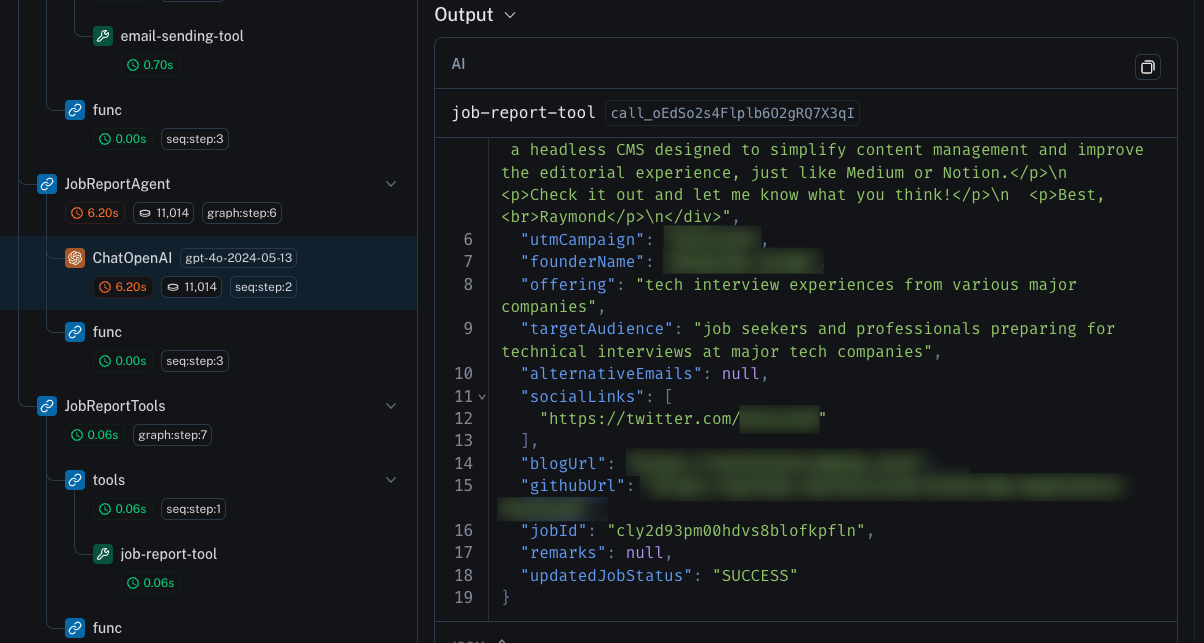Click the graph:step:6 tag

pos(241,213)
